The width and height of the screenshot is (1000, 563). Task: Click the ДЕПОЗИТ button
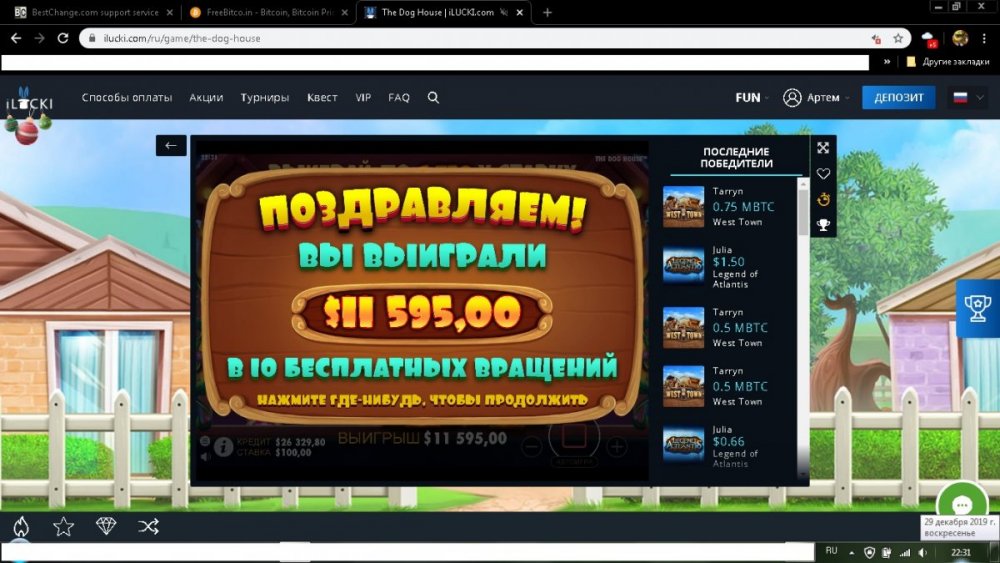coord(899,98)
